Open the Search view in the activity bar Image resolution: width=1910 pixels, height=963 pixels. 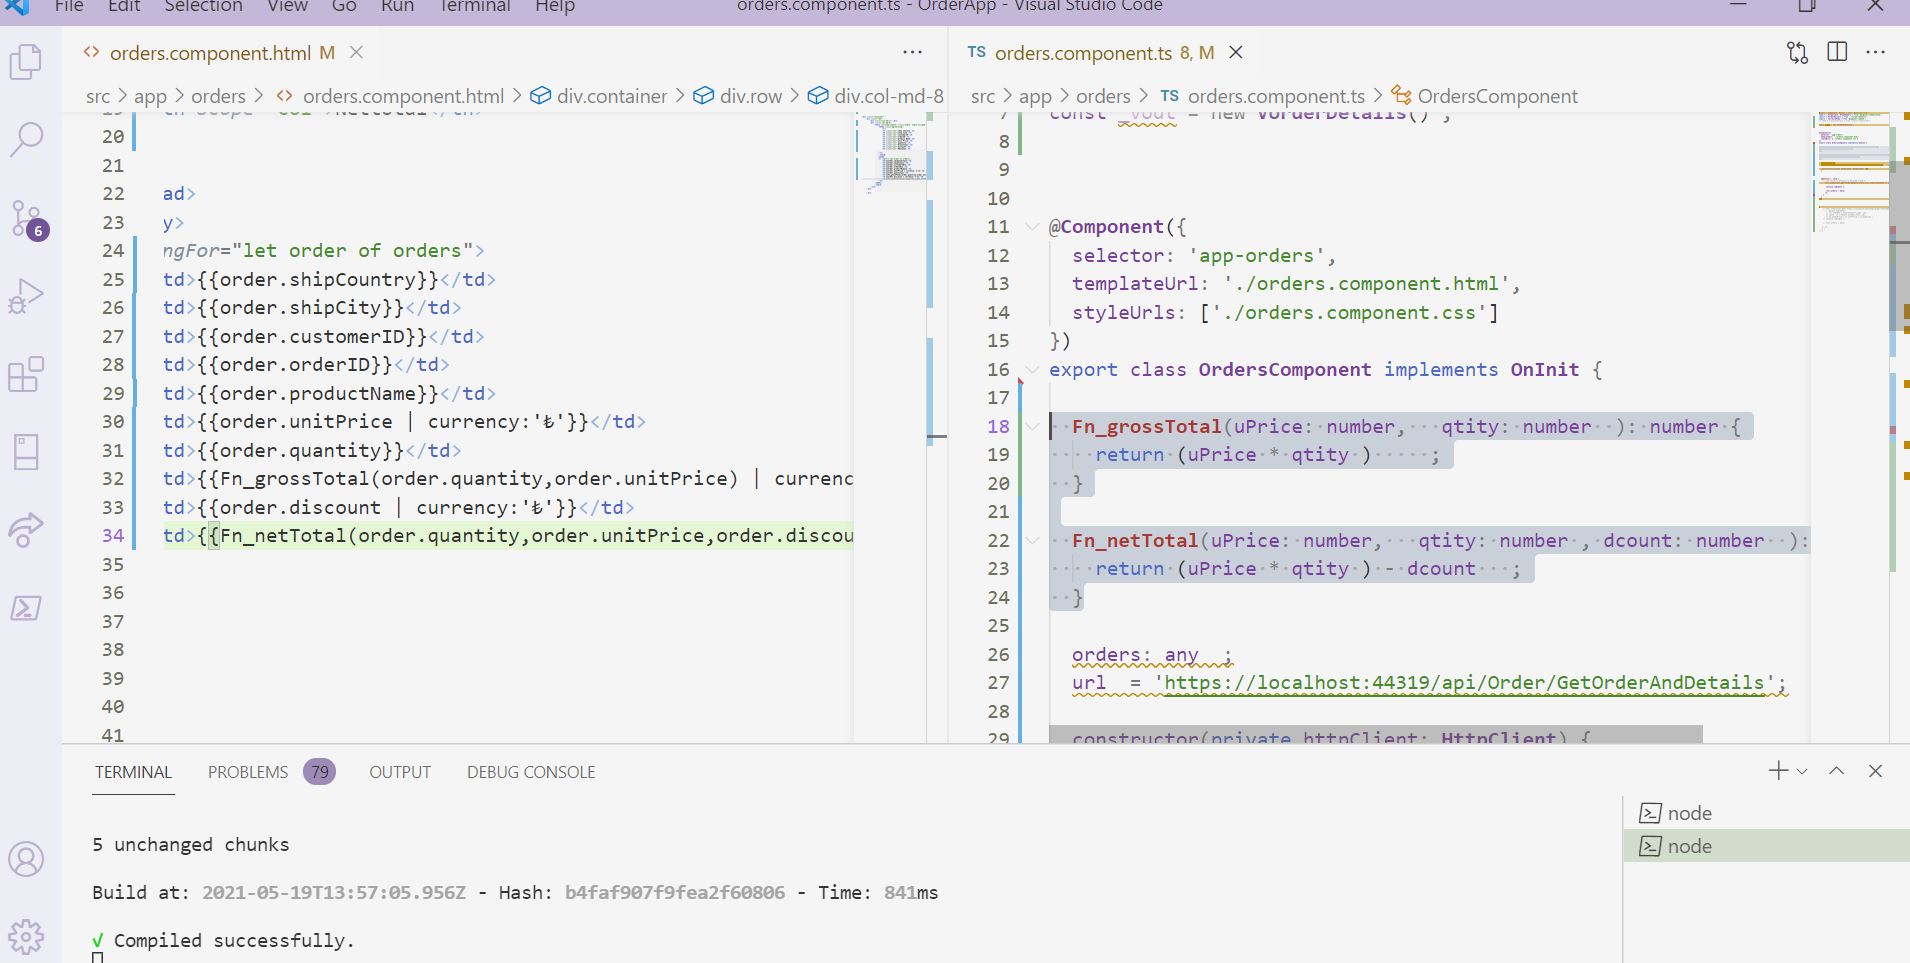[26, 139]
